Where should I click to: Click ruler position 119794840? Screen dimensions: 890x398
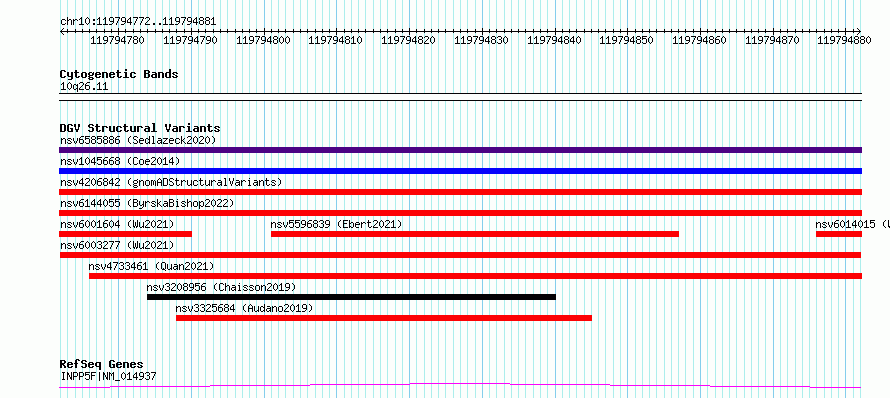[x=555, y=40]
